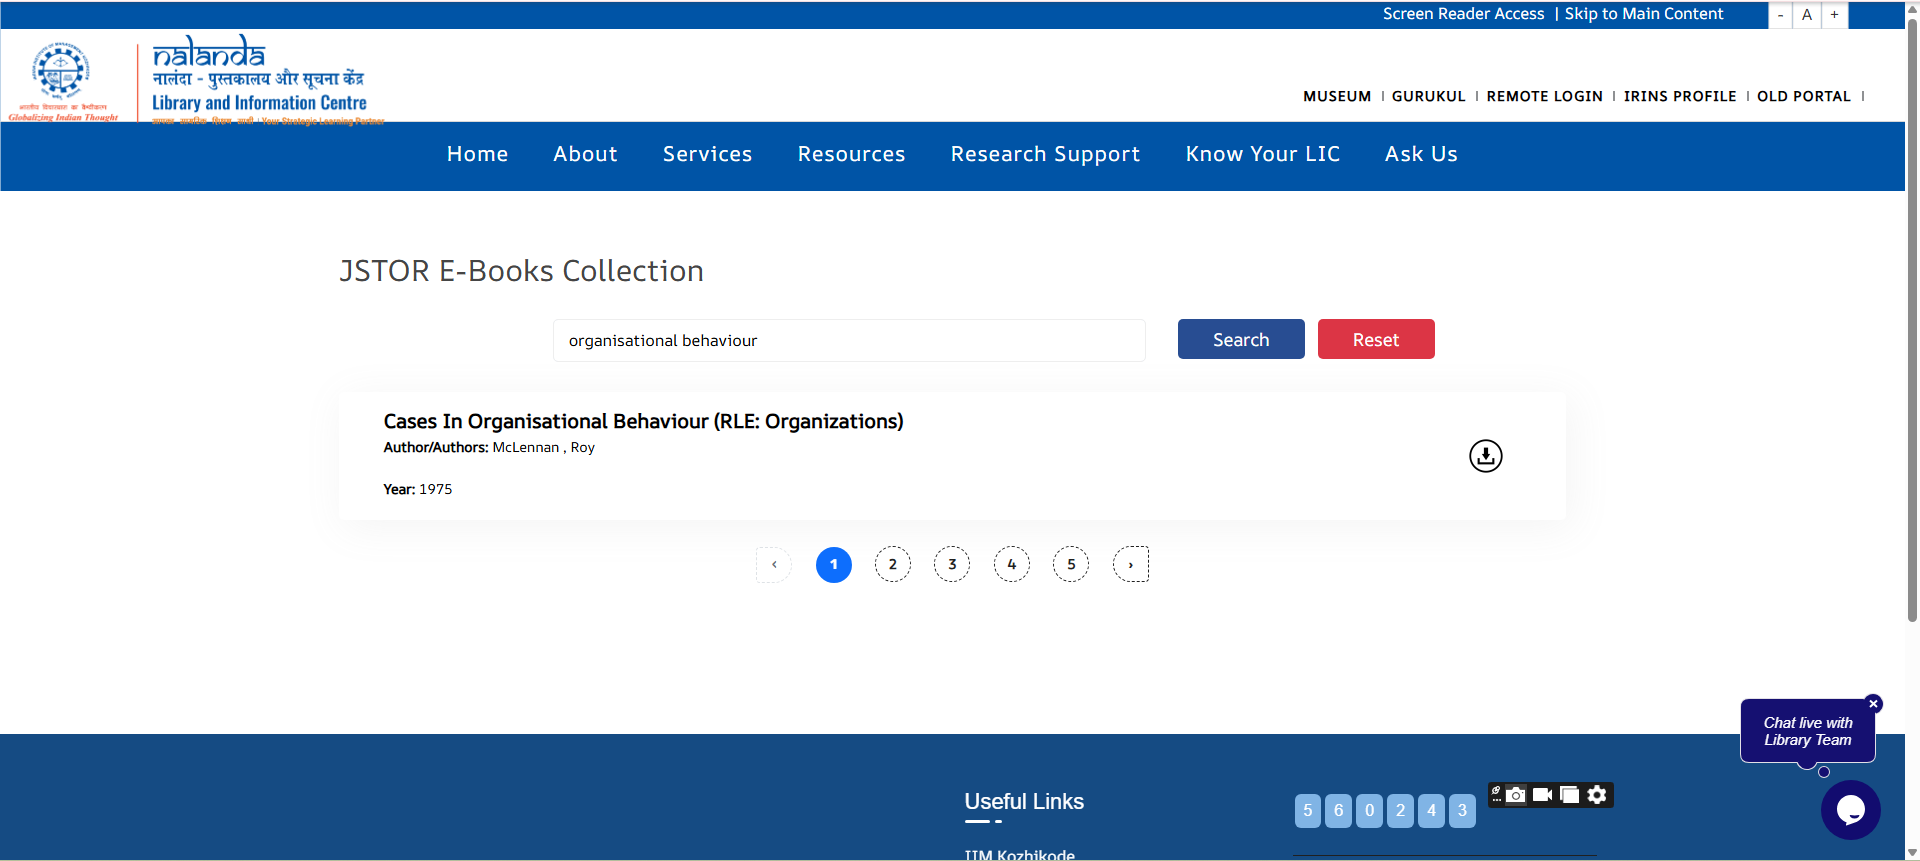Click the Nalanda library logo

tap(260, 80)
